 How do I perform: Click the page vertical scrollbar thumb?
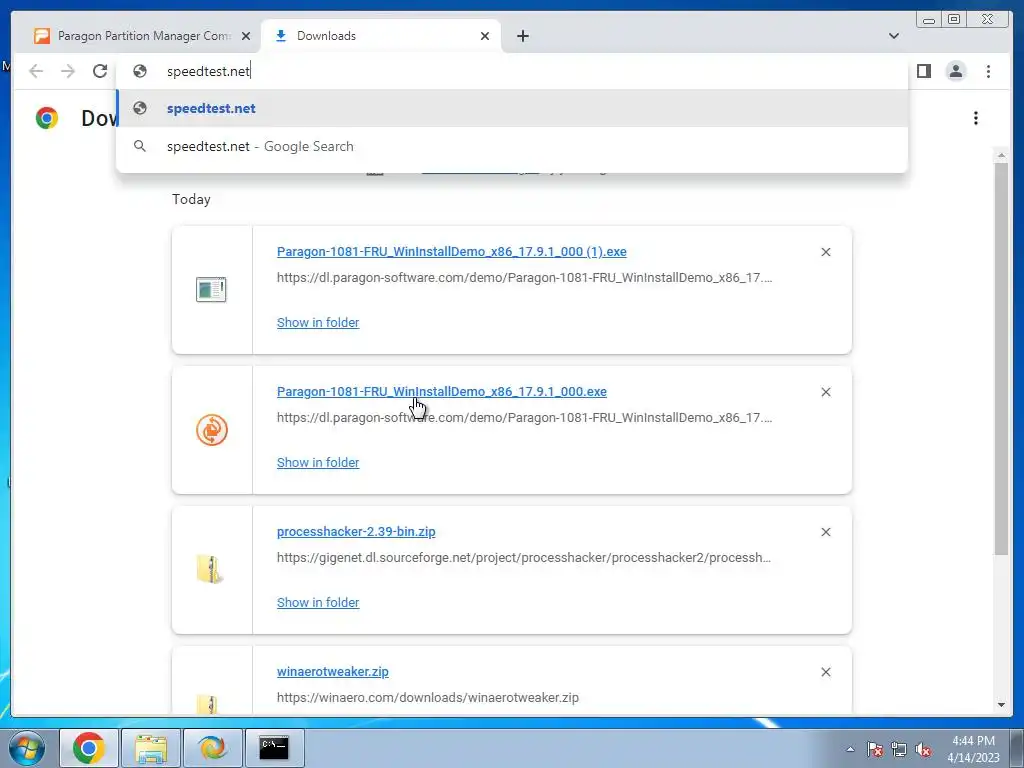(x=1001, y=359)
